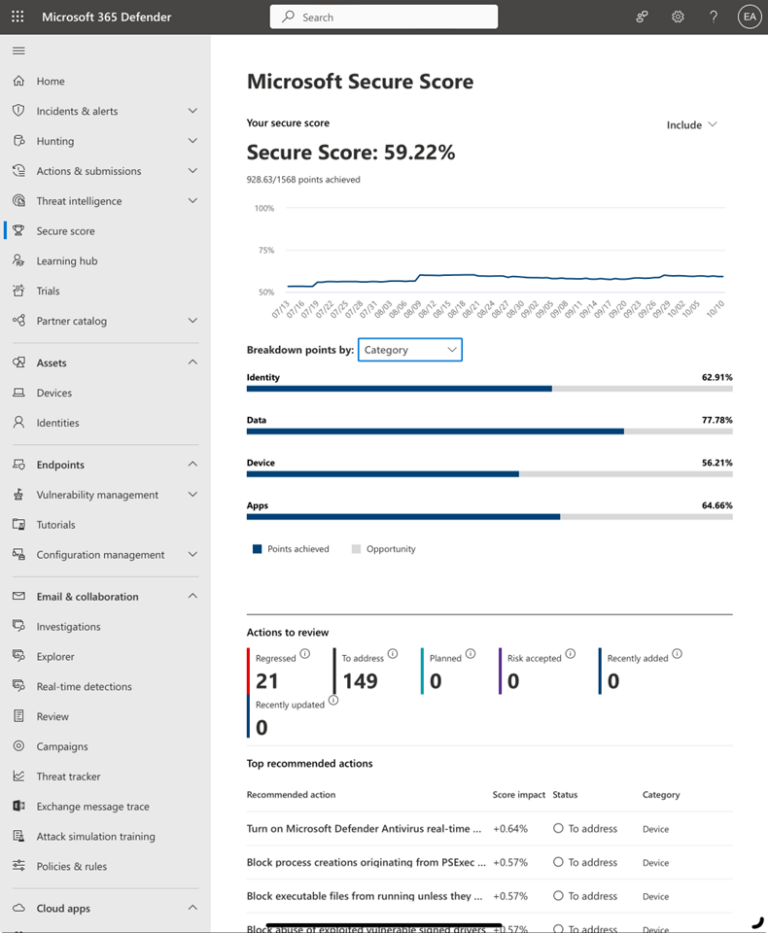Expand Incidents & alerts chevron
The width and height of the screenshot is (768, 933).
(193, 111)
